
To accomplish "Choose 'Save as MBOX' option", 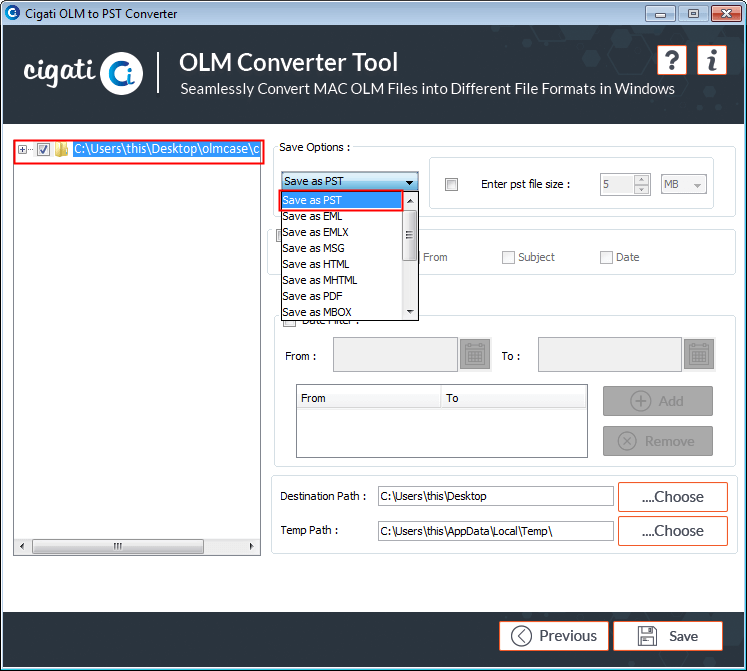I will 342,312.
